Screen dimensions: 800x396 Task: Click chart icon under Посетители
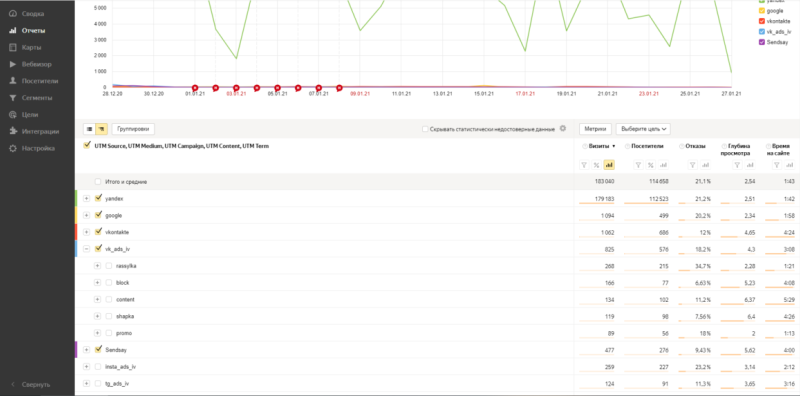coord(663,165)
